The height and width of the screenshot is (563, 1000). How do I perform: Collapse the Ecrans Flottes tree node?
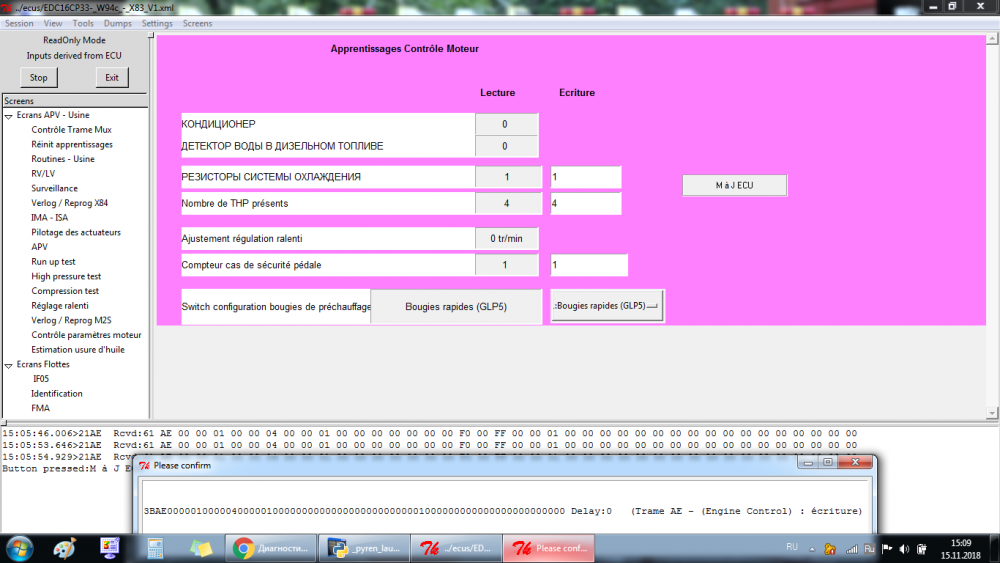coord(9,365)
